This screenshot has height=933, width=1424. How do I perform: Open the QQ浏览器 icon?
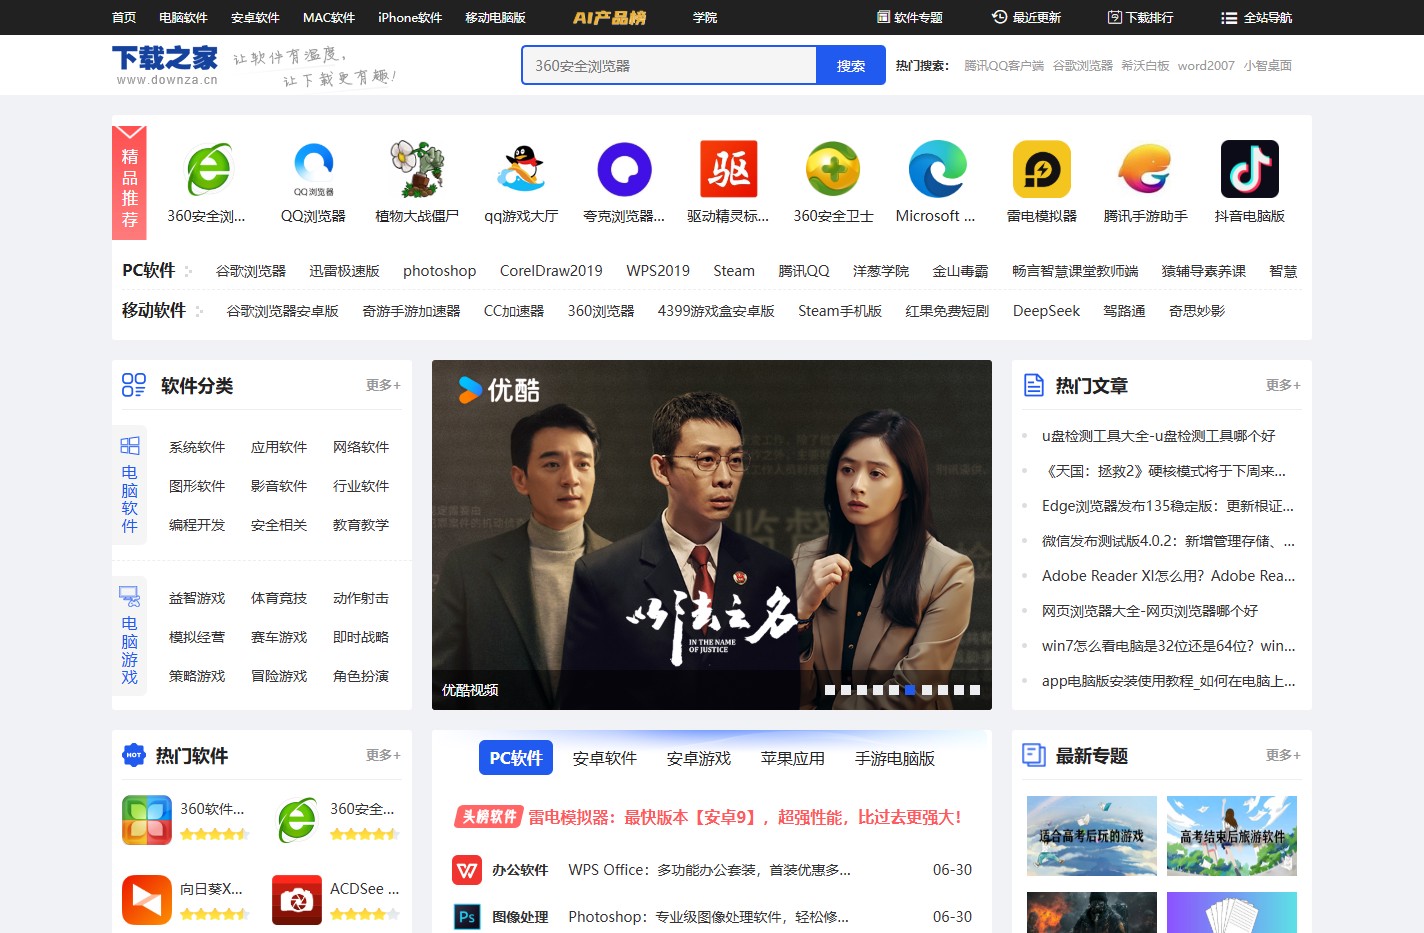click(313, 169)
